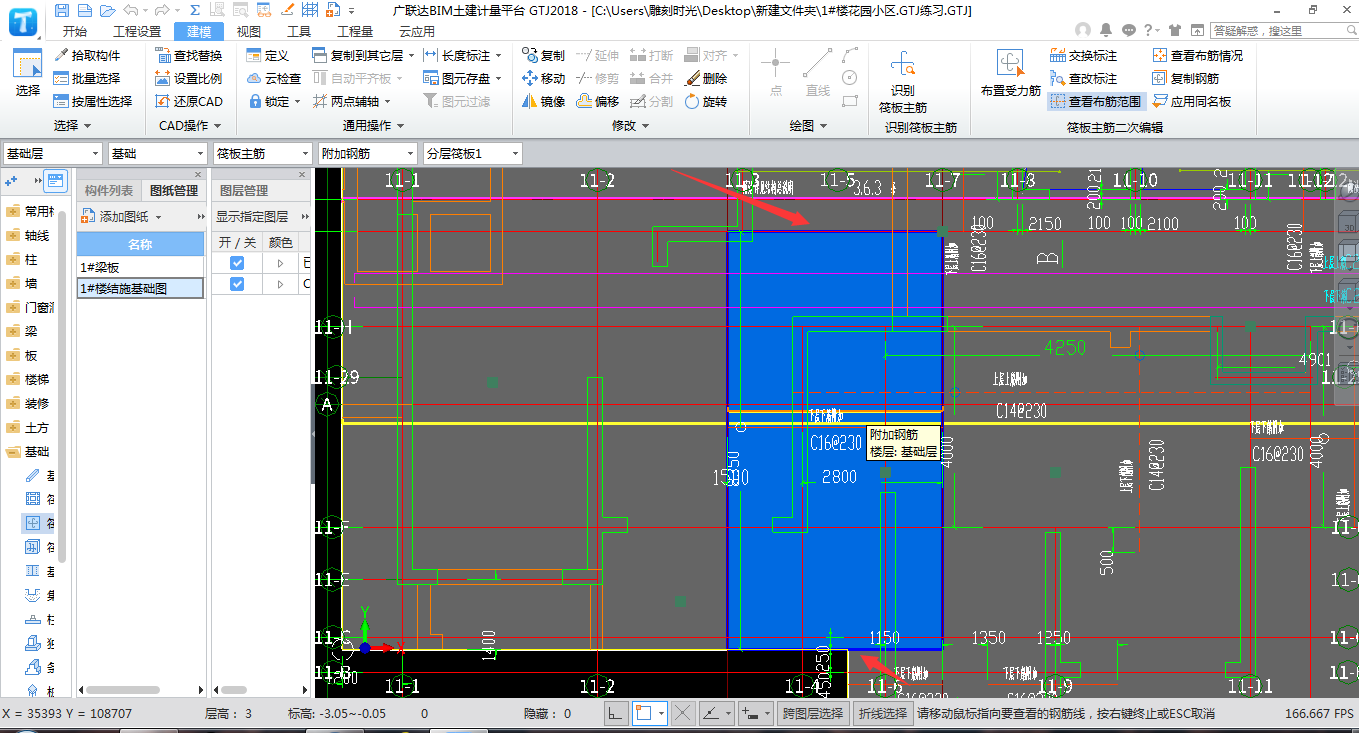1359x733 pixels.
Task: Click the undo arrow icon
Action: pos(131,10)
